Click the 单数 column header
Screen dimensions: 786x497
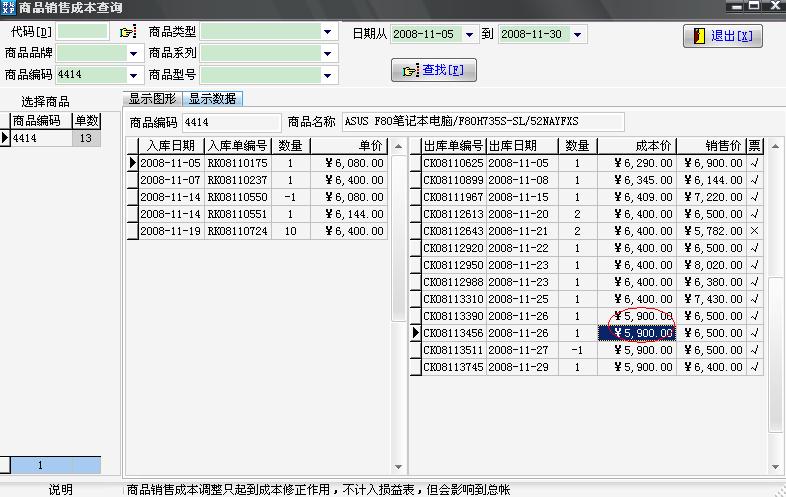[86, 120]
